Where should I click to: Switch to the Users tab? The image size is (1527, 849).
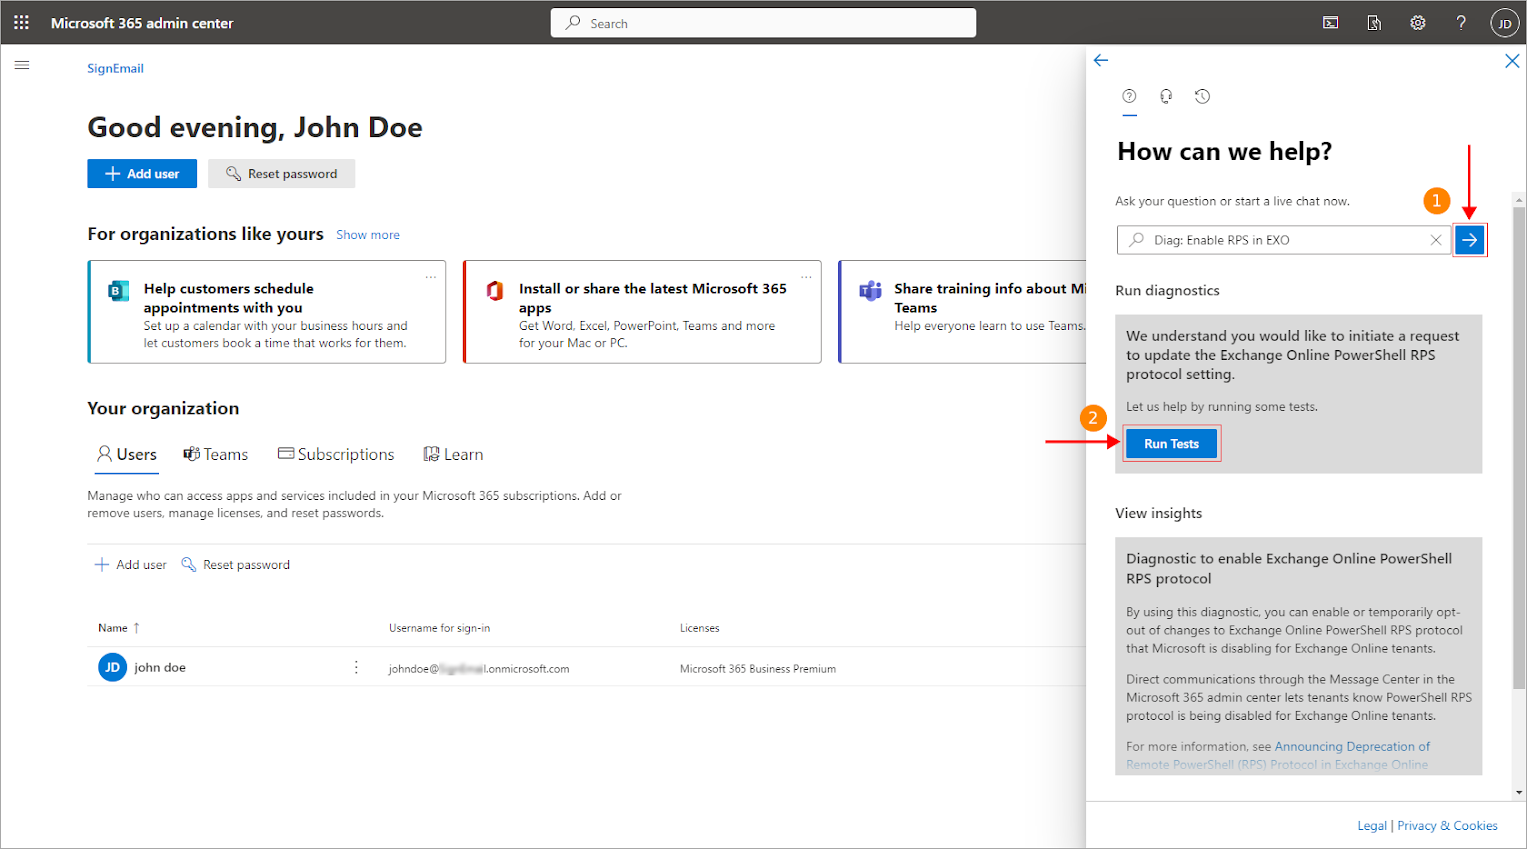click(x=127, y=455)
